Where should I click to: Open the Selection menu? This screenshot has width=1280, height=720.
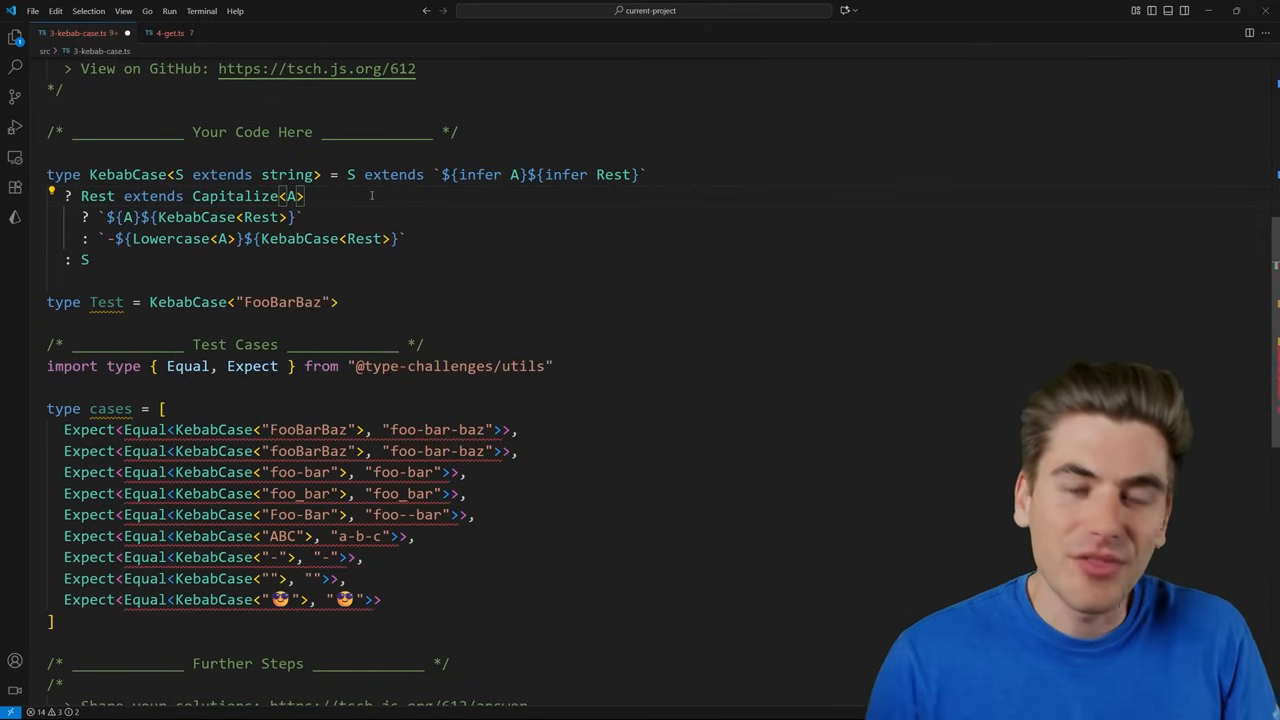pyautogui.click(x=88, y=11)
